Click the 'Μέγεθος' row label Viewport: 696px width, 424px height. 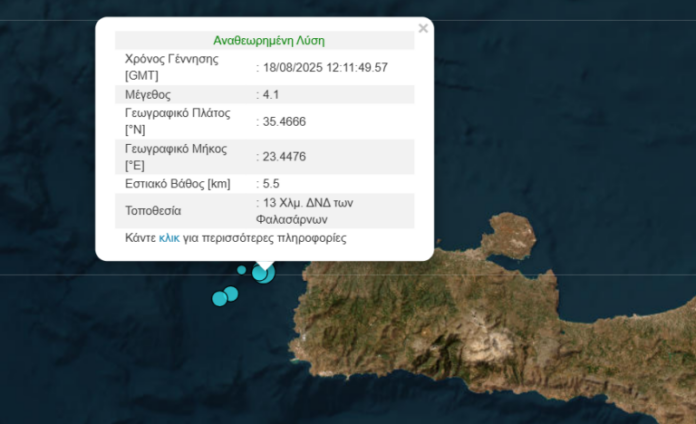coord(148,95)
